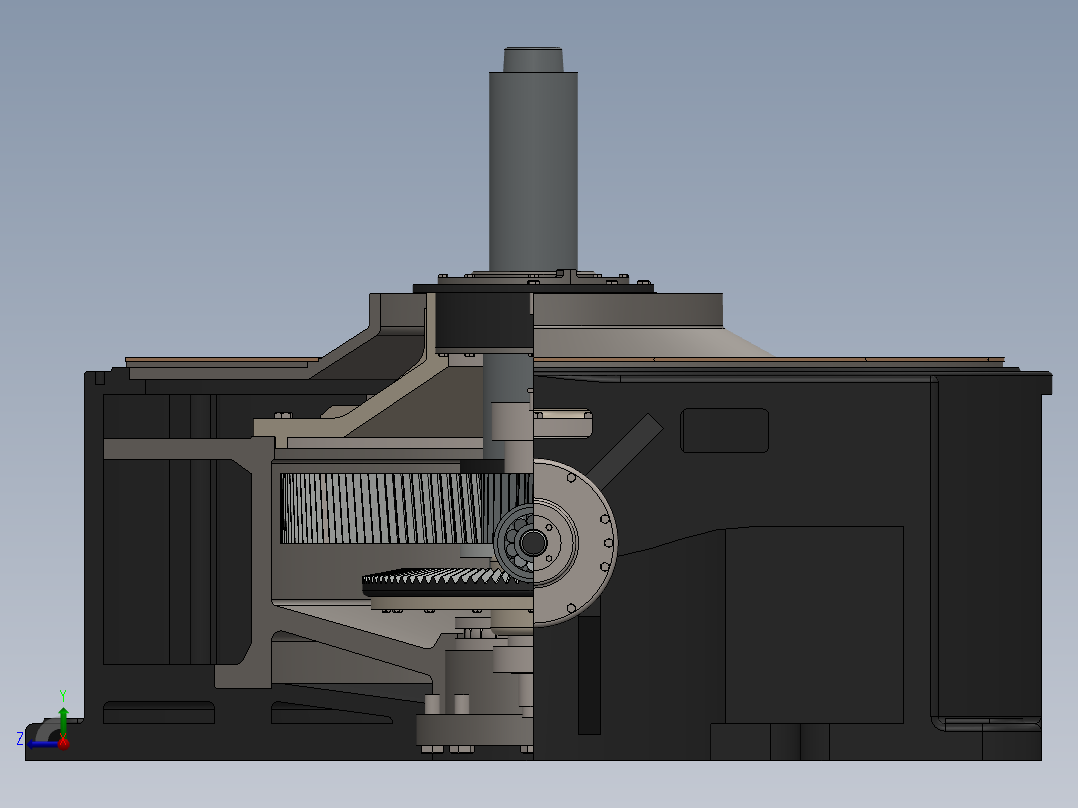Select the tall vertical shaft cylinder on top
This screenshot has width=1078, height=808.
pyautogui.click(x=533, y=171)
